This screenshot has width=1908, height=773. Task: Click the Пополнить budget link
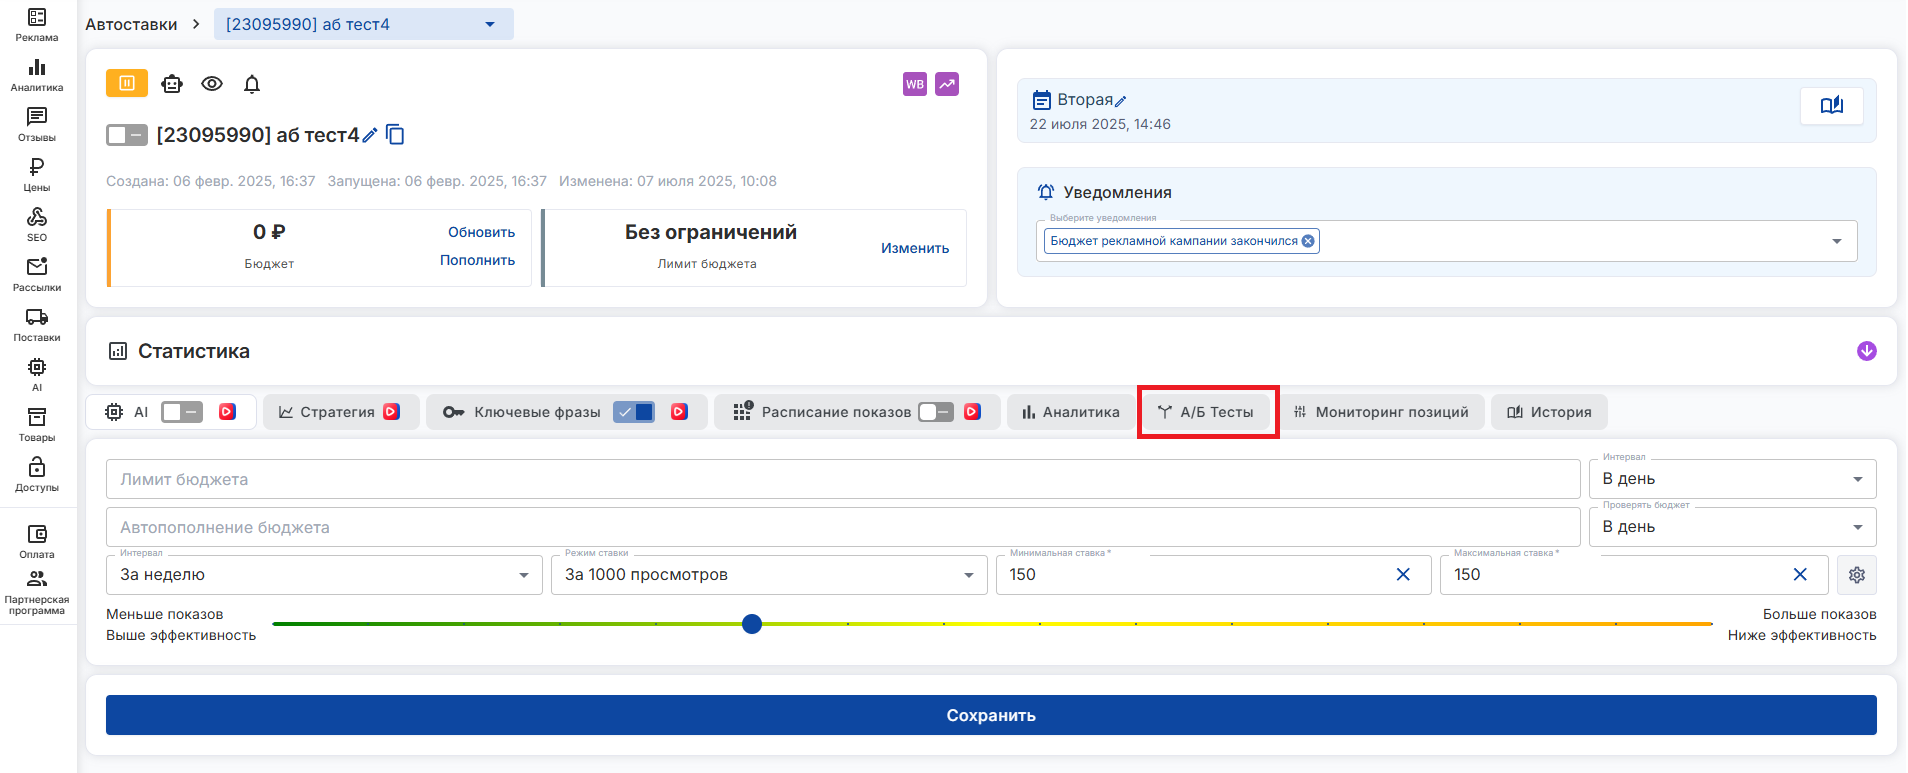pos(477,260)
